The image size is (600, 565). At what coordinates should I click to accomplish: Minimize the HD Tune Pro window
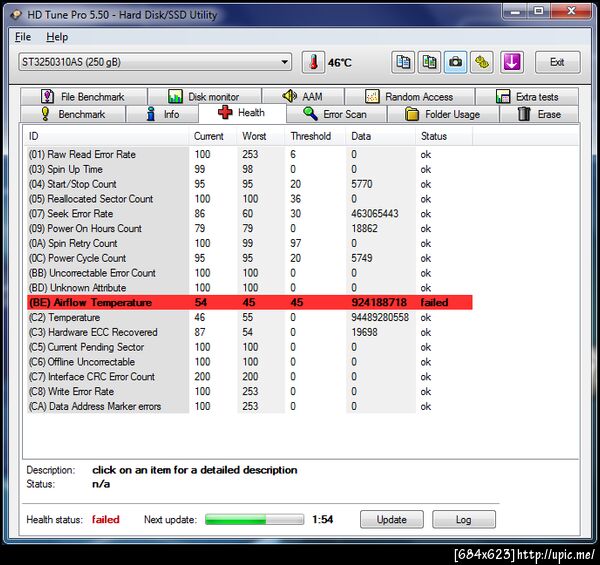(x=515, y=11)
